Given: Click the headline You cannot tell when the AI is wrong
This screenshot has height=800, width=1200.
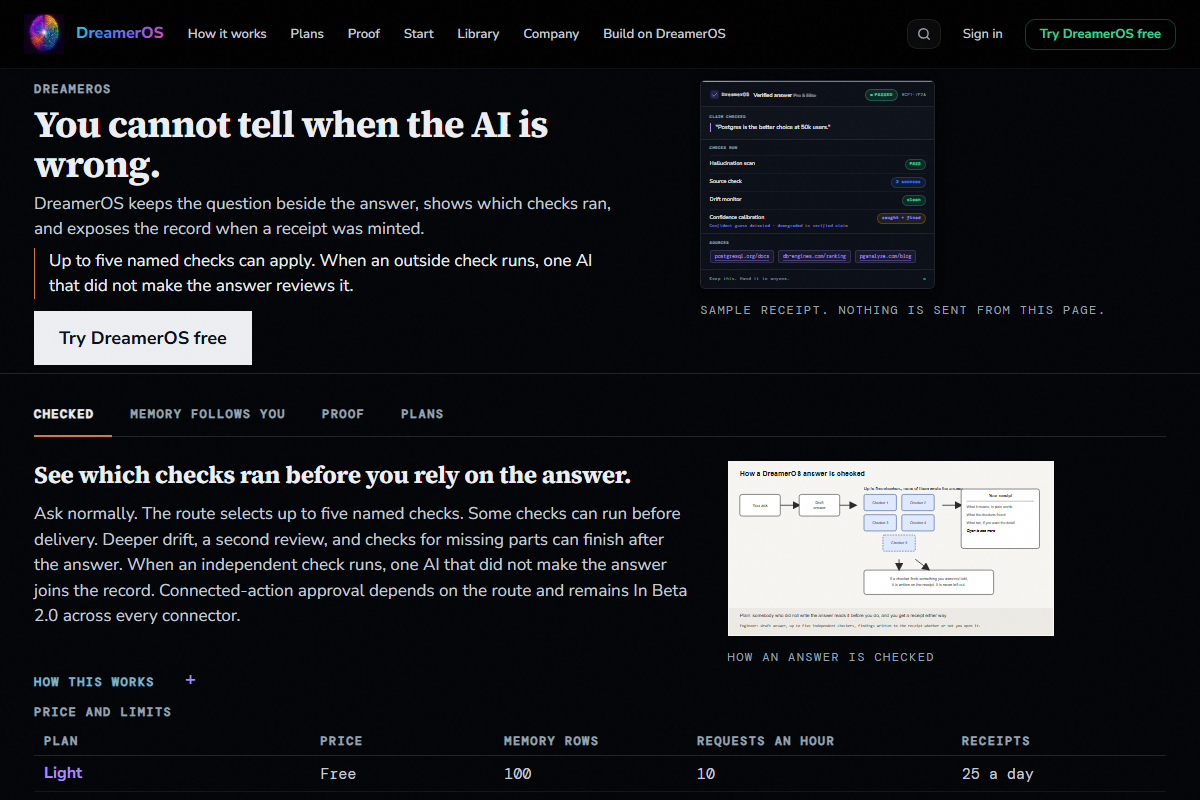Looking at the screenshot, I should (x=291, y=145).
